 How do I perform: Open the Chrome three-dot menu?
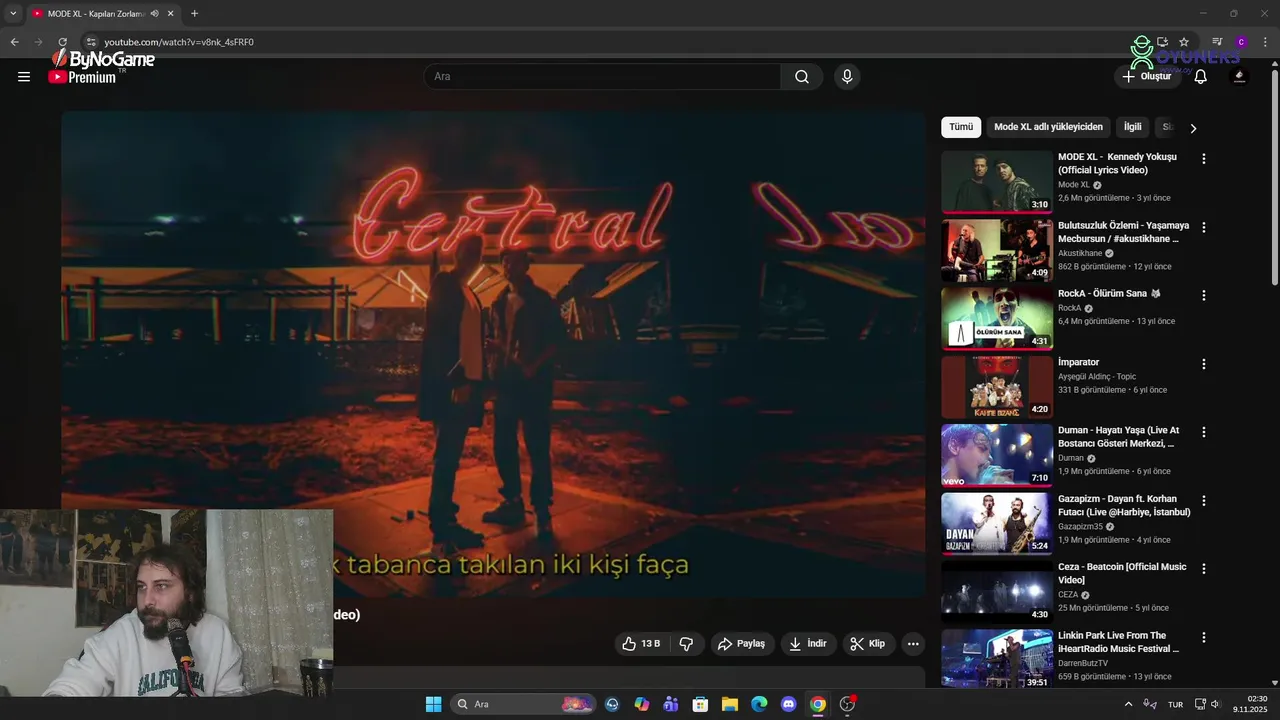coord(1265,42)
